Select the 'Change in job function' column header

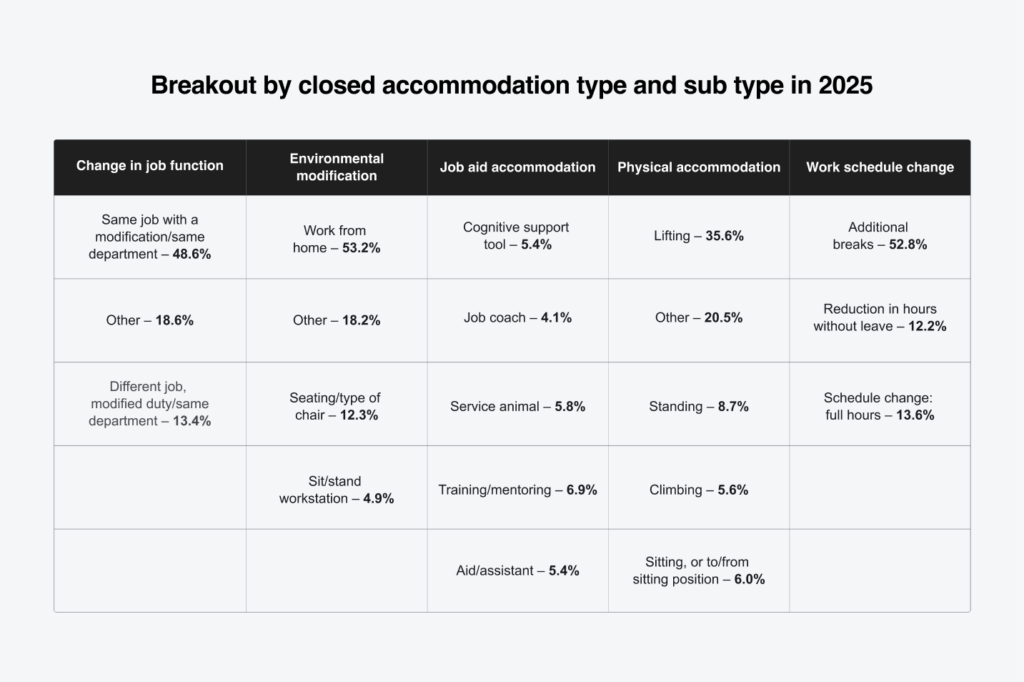[x=150, y=166]
